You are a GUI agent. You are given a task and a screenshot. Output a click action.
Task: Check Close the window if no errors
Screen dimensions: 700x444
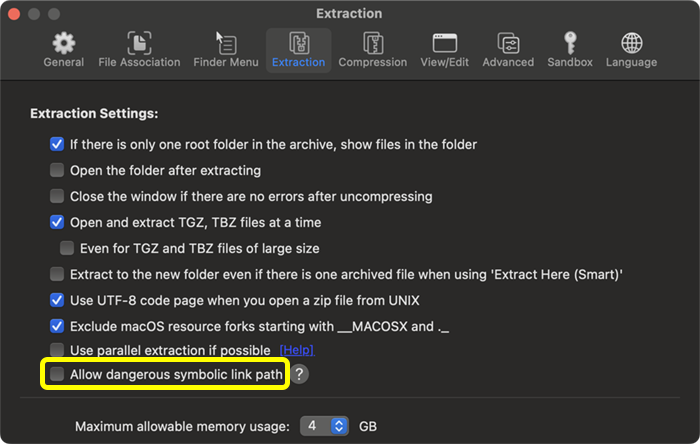point(58,196)
